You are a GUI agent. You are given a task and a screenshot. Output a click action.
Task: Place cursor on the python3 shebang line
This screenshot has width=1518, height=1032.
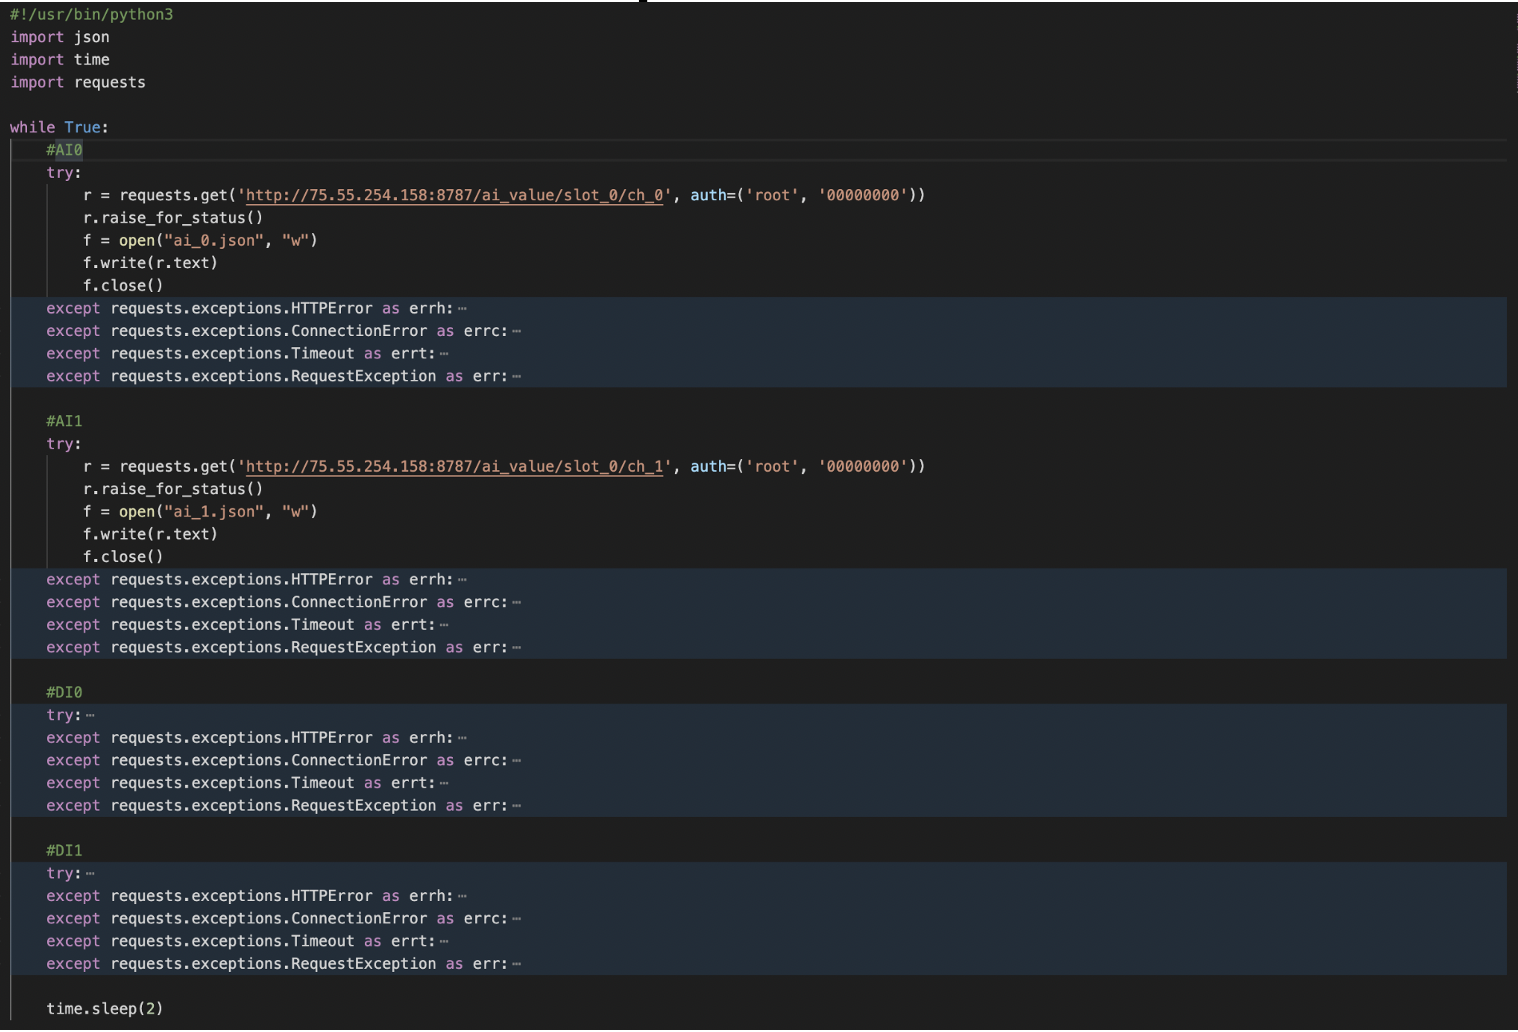tap(91, 15)
